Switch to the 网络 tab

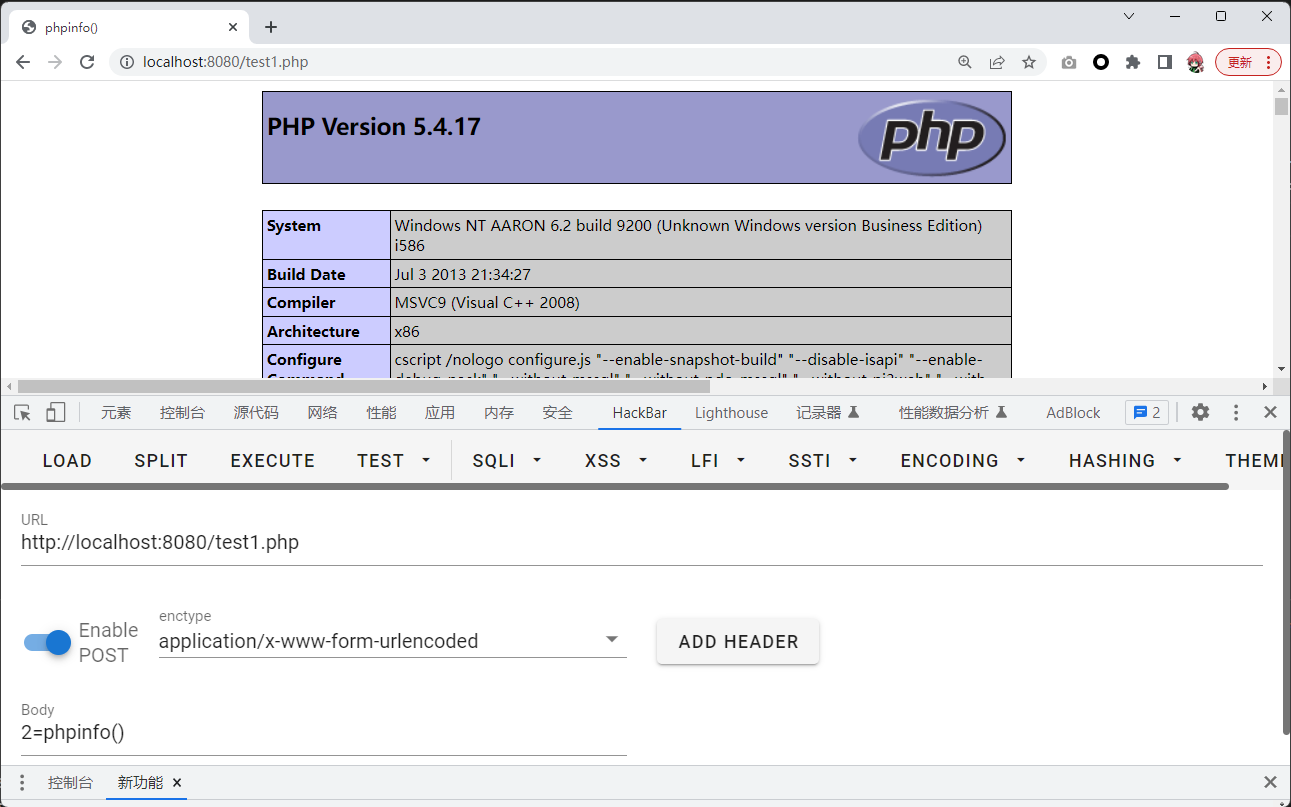(x=322, y=413)
